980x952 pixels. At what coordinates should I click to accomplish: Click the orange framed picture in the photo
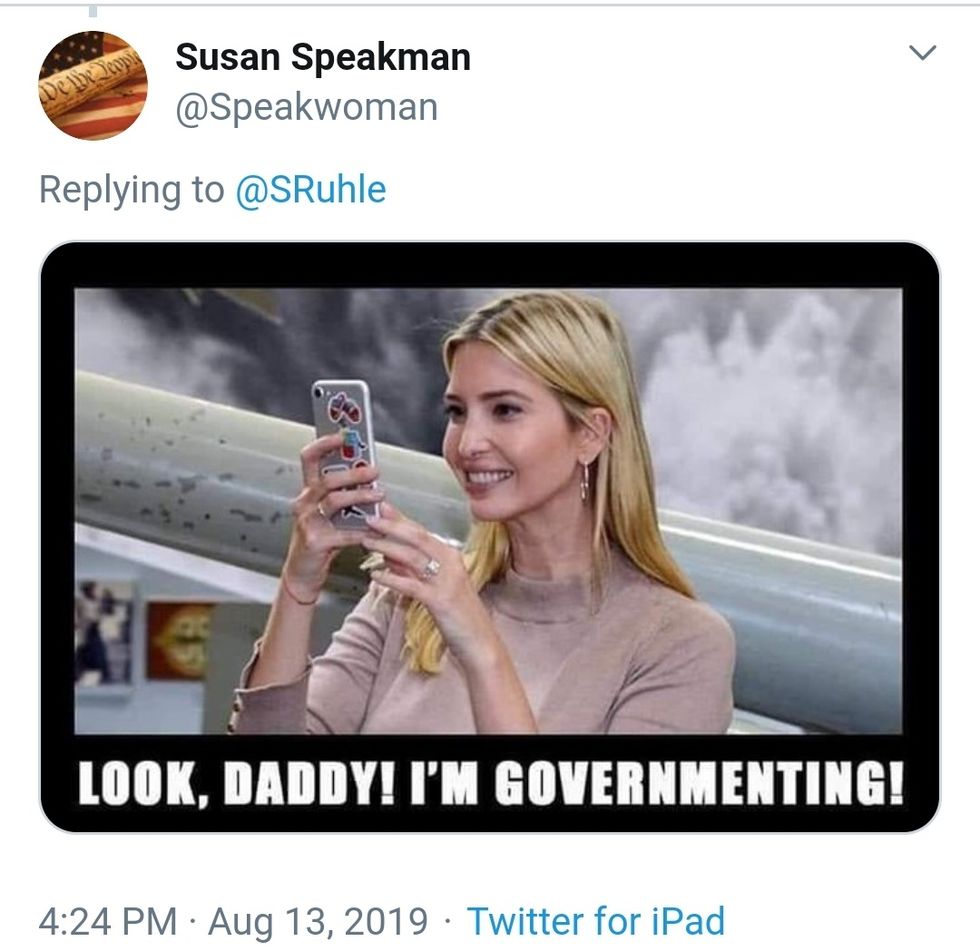point(180,640)
